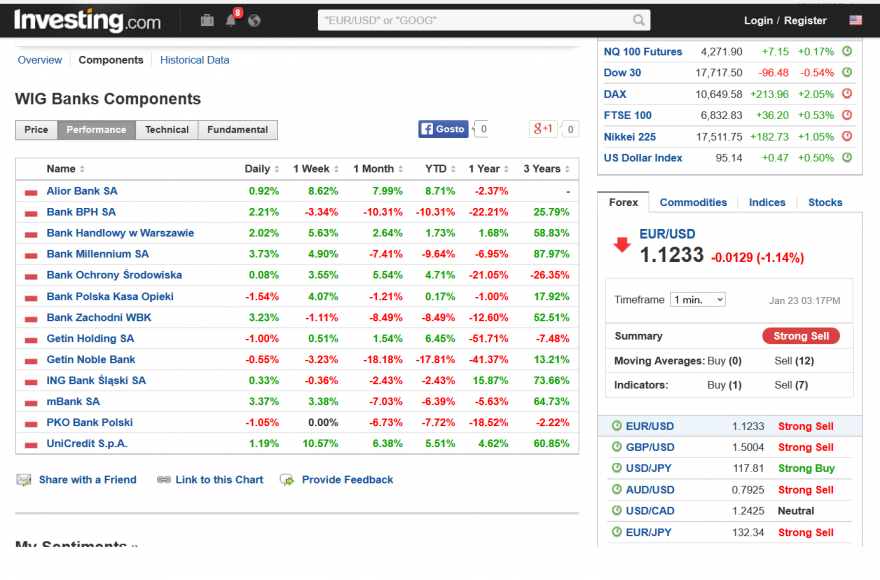Click the chain icon for Link to this Chart

[164, 479]
